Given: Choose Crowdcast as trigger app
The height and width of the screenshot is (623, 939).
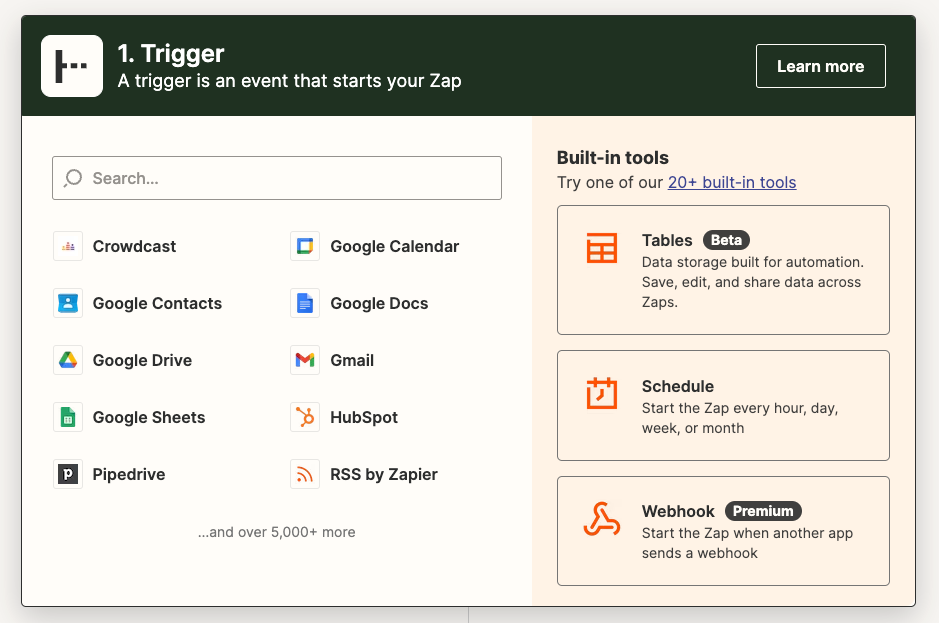Looking at the screenshot, I should [134, 246].
